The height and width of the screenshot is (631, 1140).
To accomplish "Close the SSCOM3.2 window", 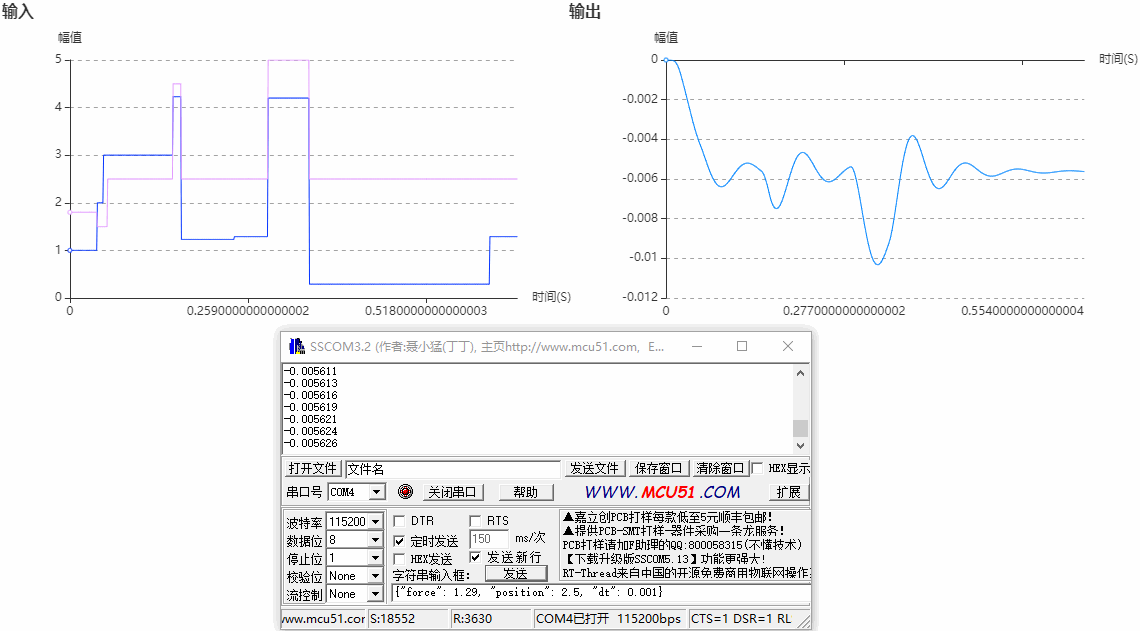I will point(788,346).
